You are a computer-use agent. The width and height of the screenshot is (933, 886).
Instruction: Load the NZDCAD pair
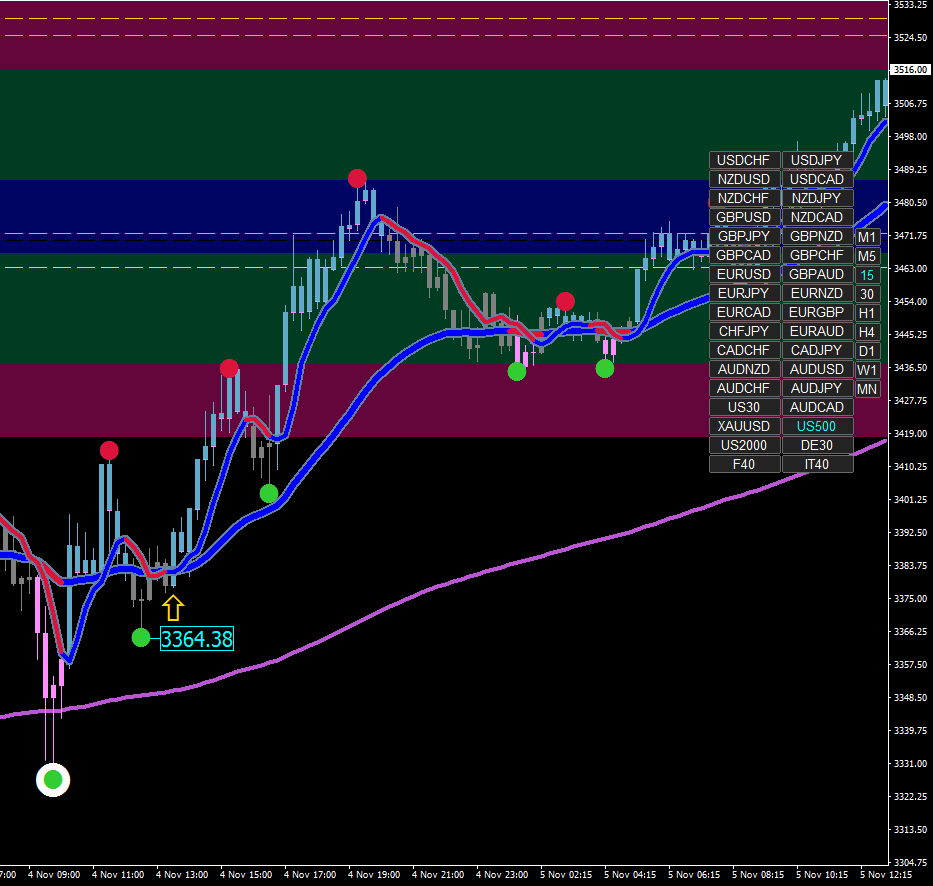tap(817, 217)
